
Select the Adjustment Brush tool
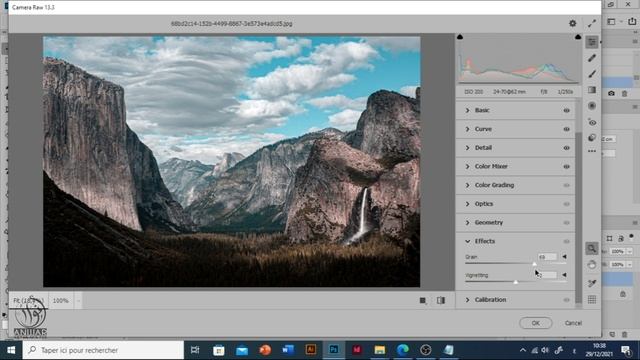[x=592, y=74]
